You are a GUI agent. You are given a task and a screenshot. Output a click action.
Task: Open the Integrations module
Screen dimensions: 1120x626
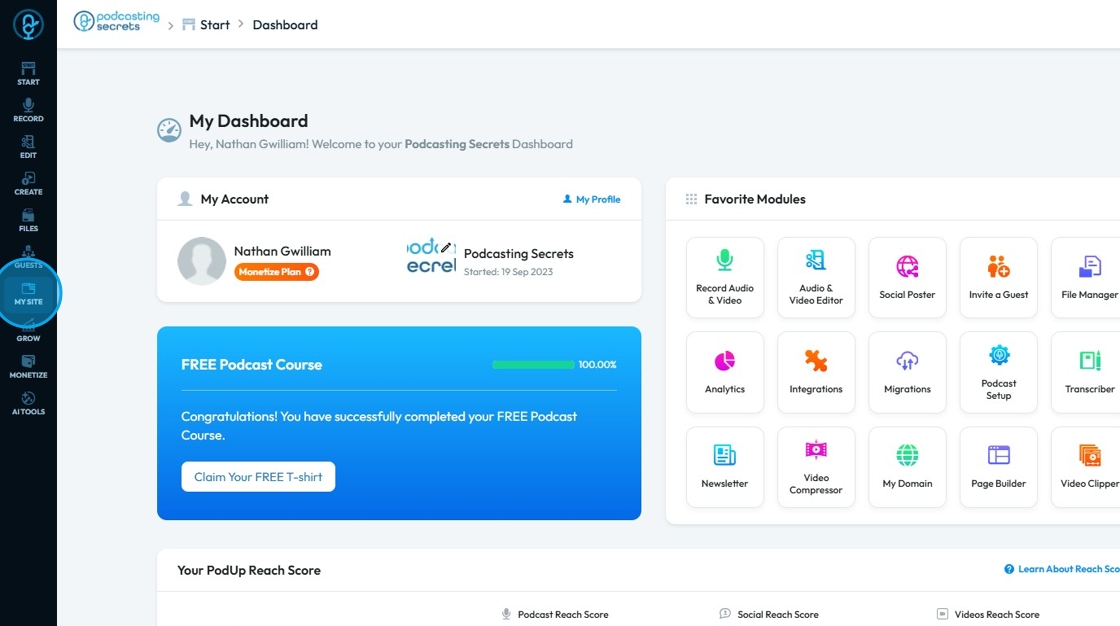click(816, 372)
